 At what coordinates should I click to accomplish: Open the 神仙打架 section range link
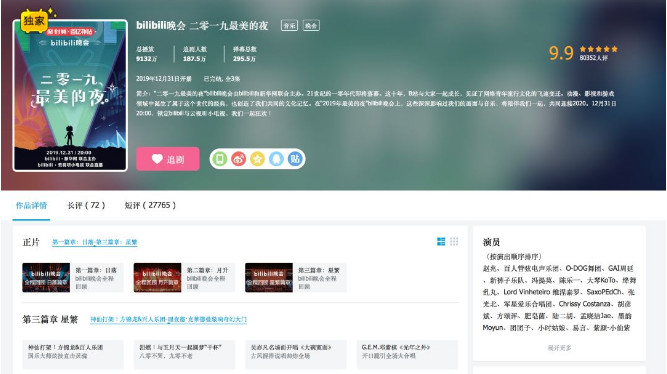pos(168,320)
